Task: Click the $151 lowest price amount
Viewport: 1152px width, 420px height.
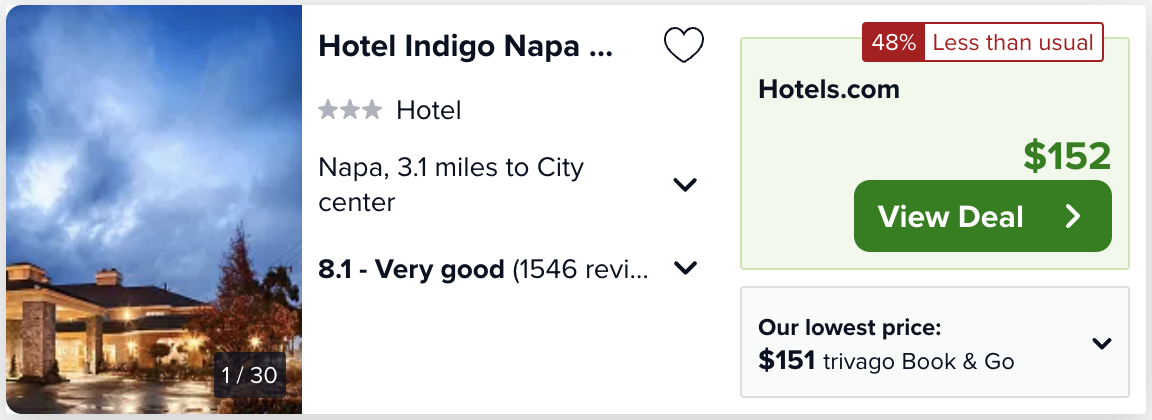Action: pos(787,361)
